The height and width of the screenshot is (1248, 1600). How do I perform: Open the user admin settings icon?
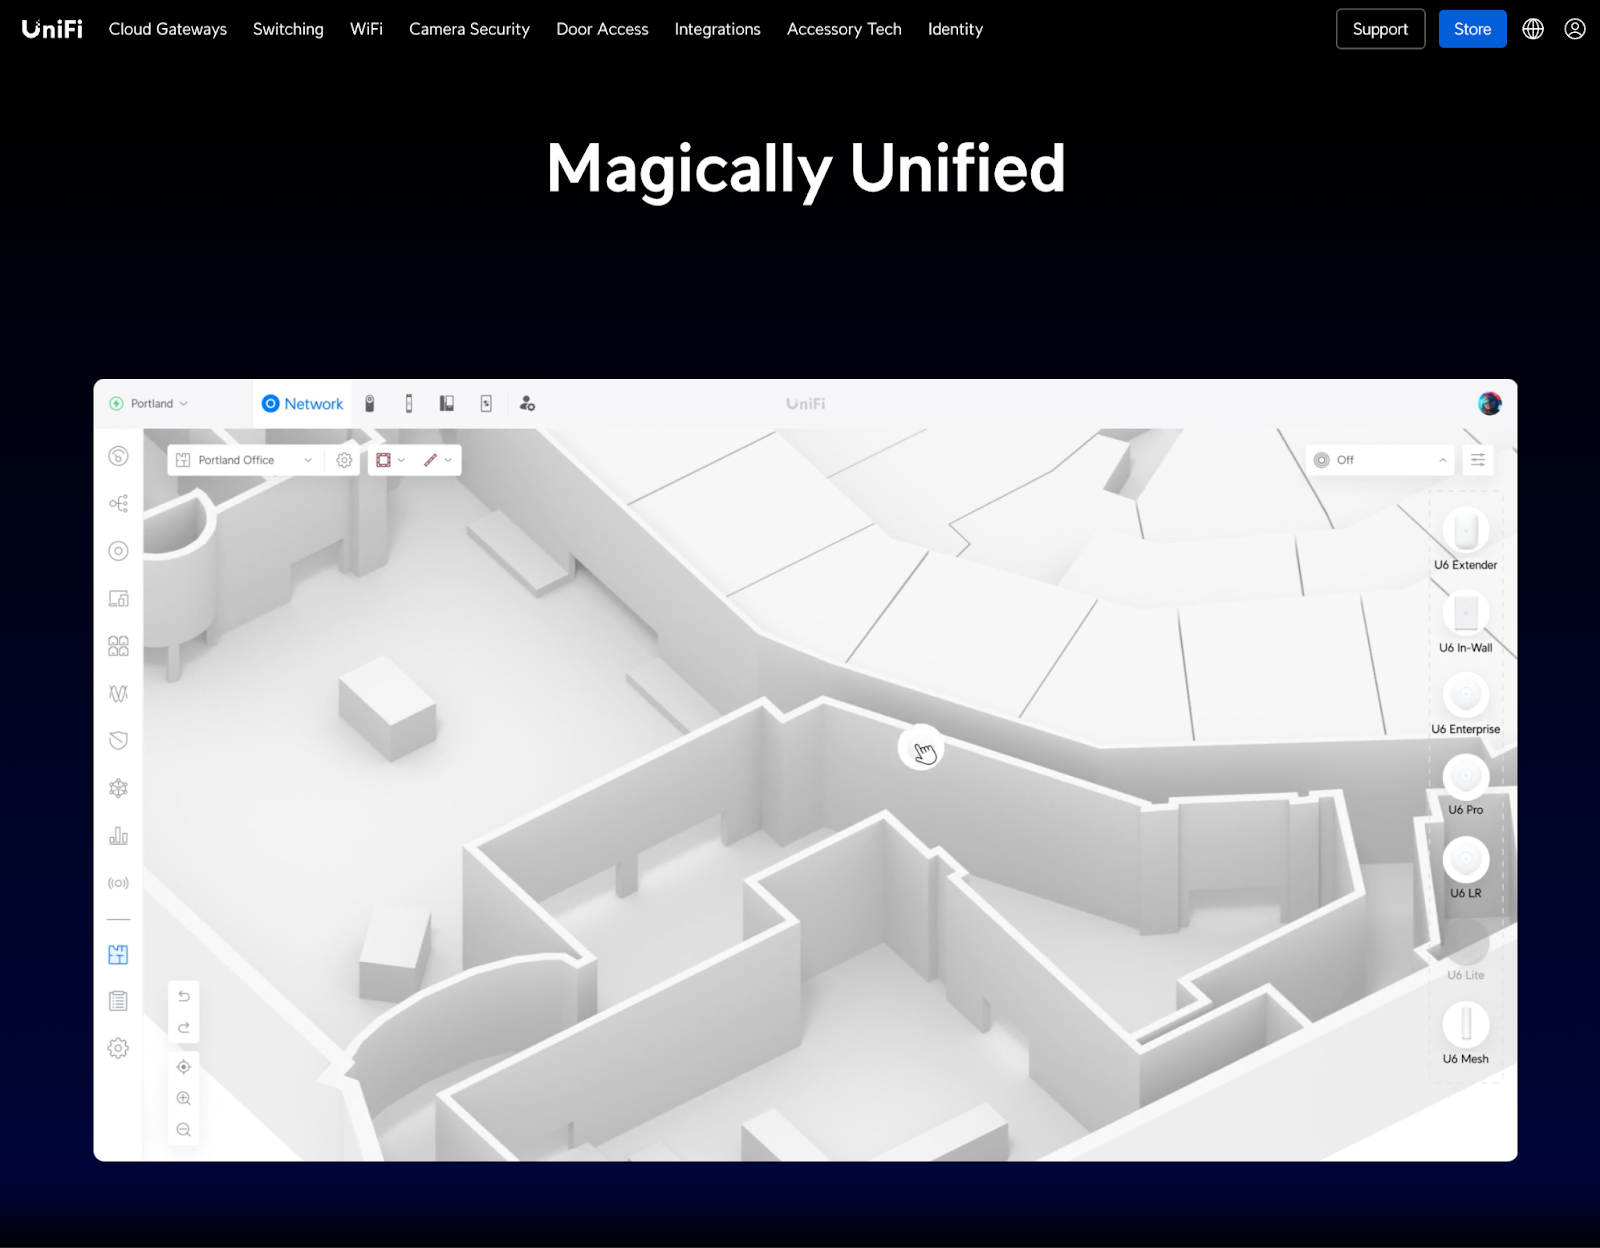tap(527, 404)
